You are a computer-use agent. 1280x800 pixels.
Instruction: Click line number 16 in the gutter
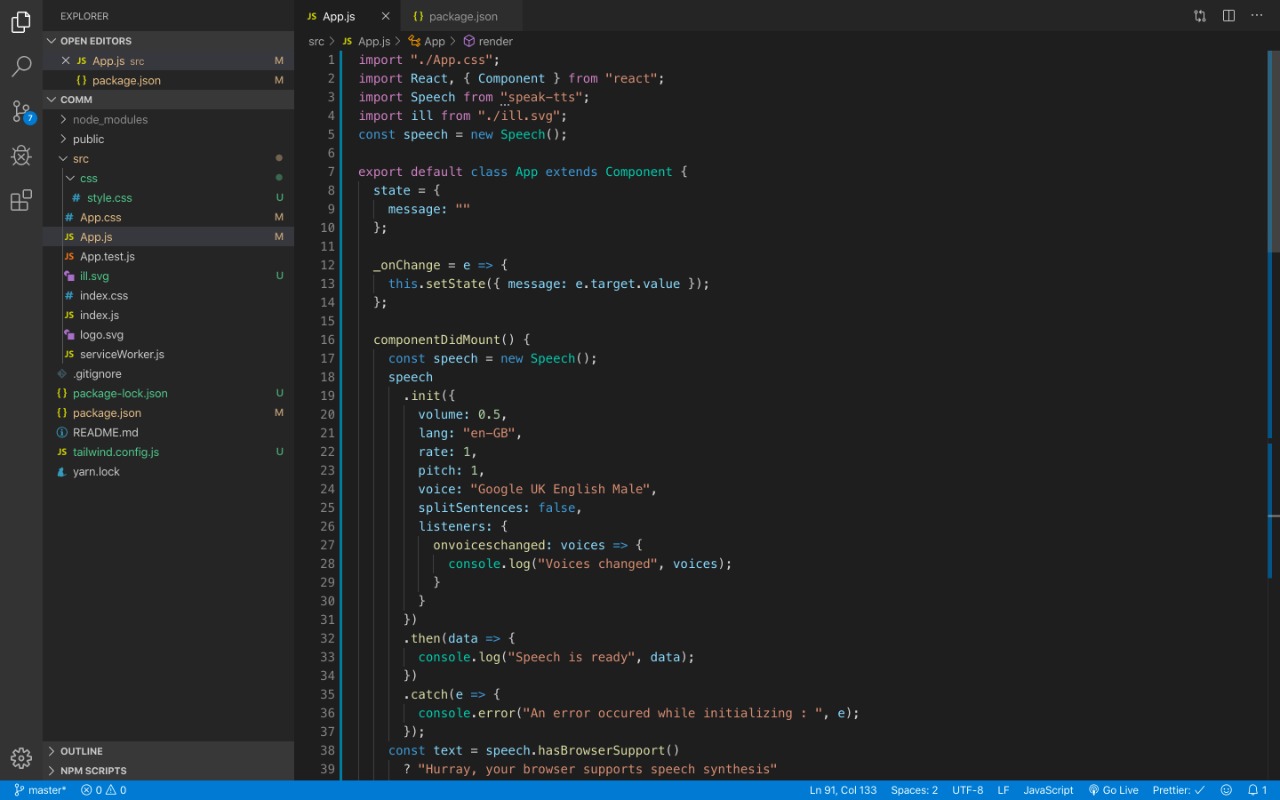tap(327, 340)
